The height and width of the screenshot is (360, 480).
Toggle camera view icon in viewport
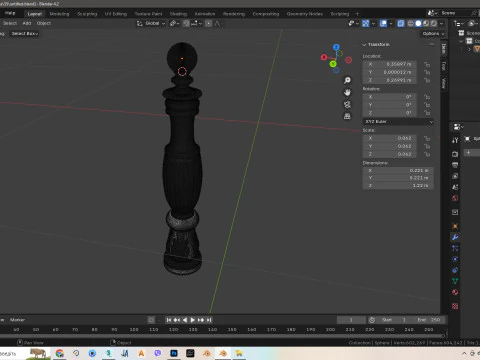point(347,104)
